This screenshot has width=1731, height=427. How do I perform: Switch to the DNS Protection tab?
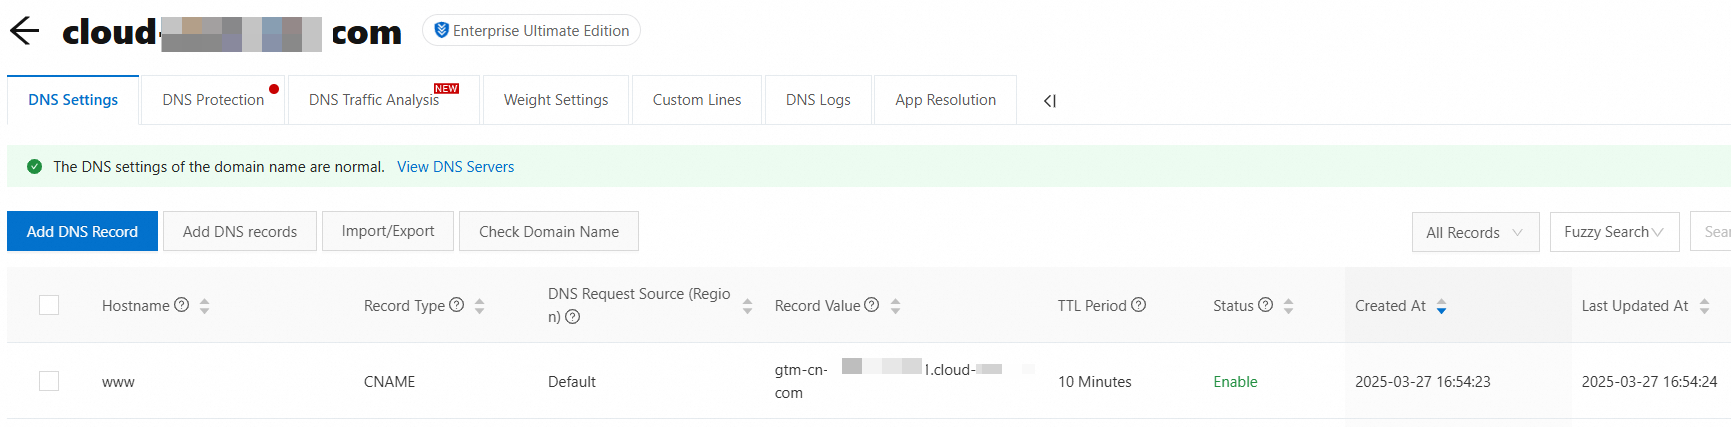coord(213,100)
